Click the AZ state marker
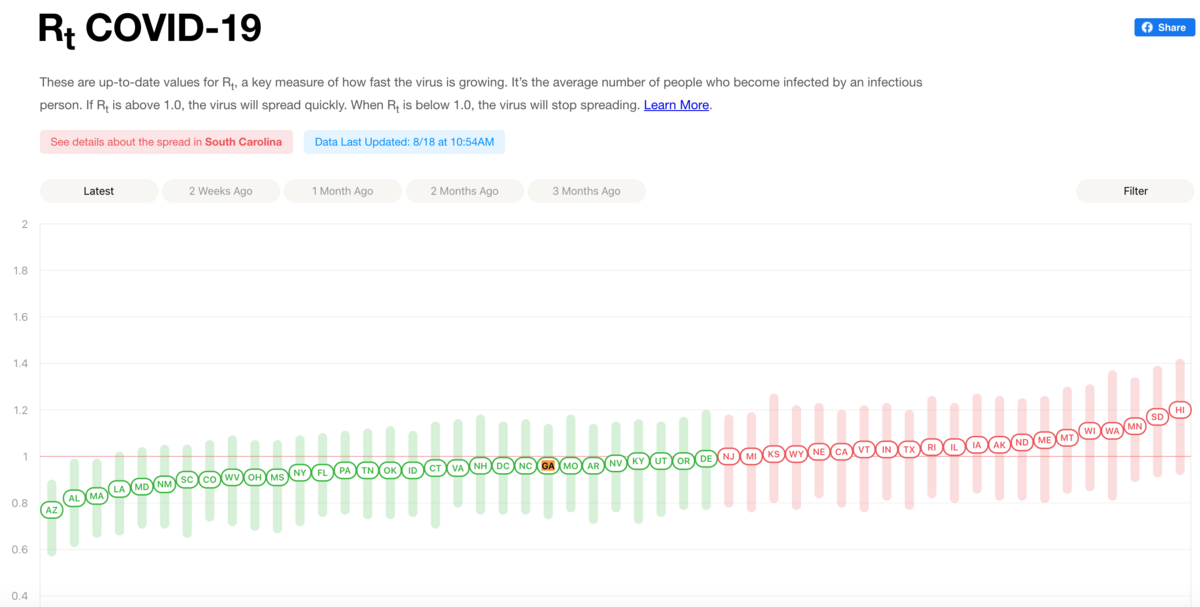 point(52,510)
